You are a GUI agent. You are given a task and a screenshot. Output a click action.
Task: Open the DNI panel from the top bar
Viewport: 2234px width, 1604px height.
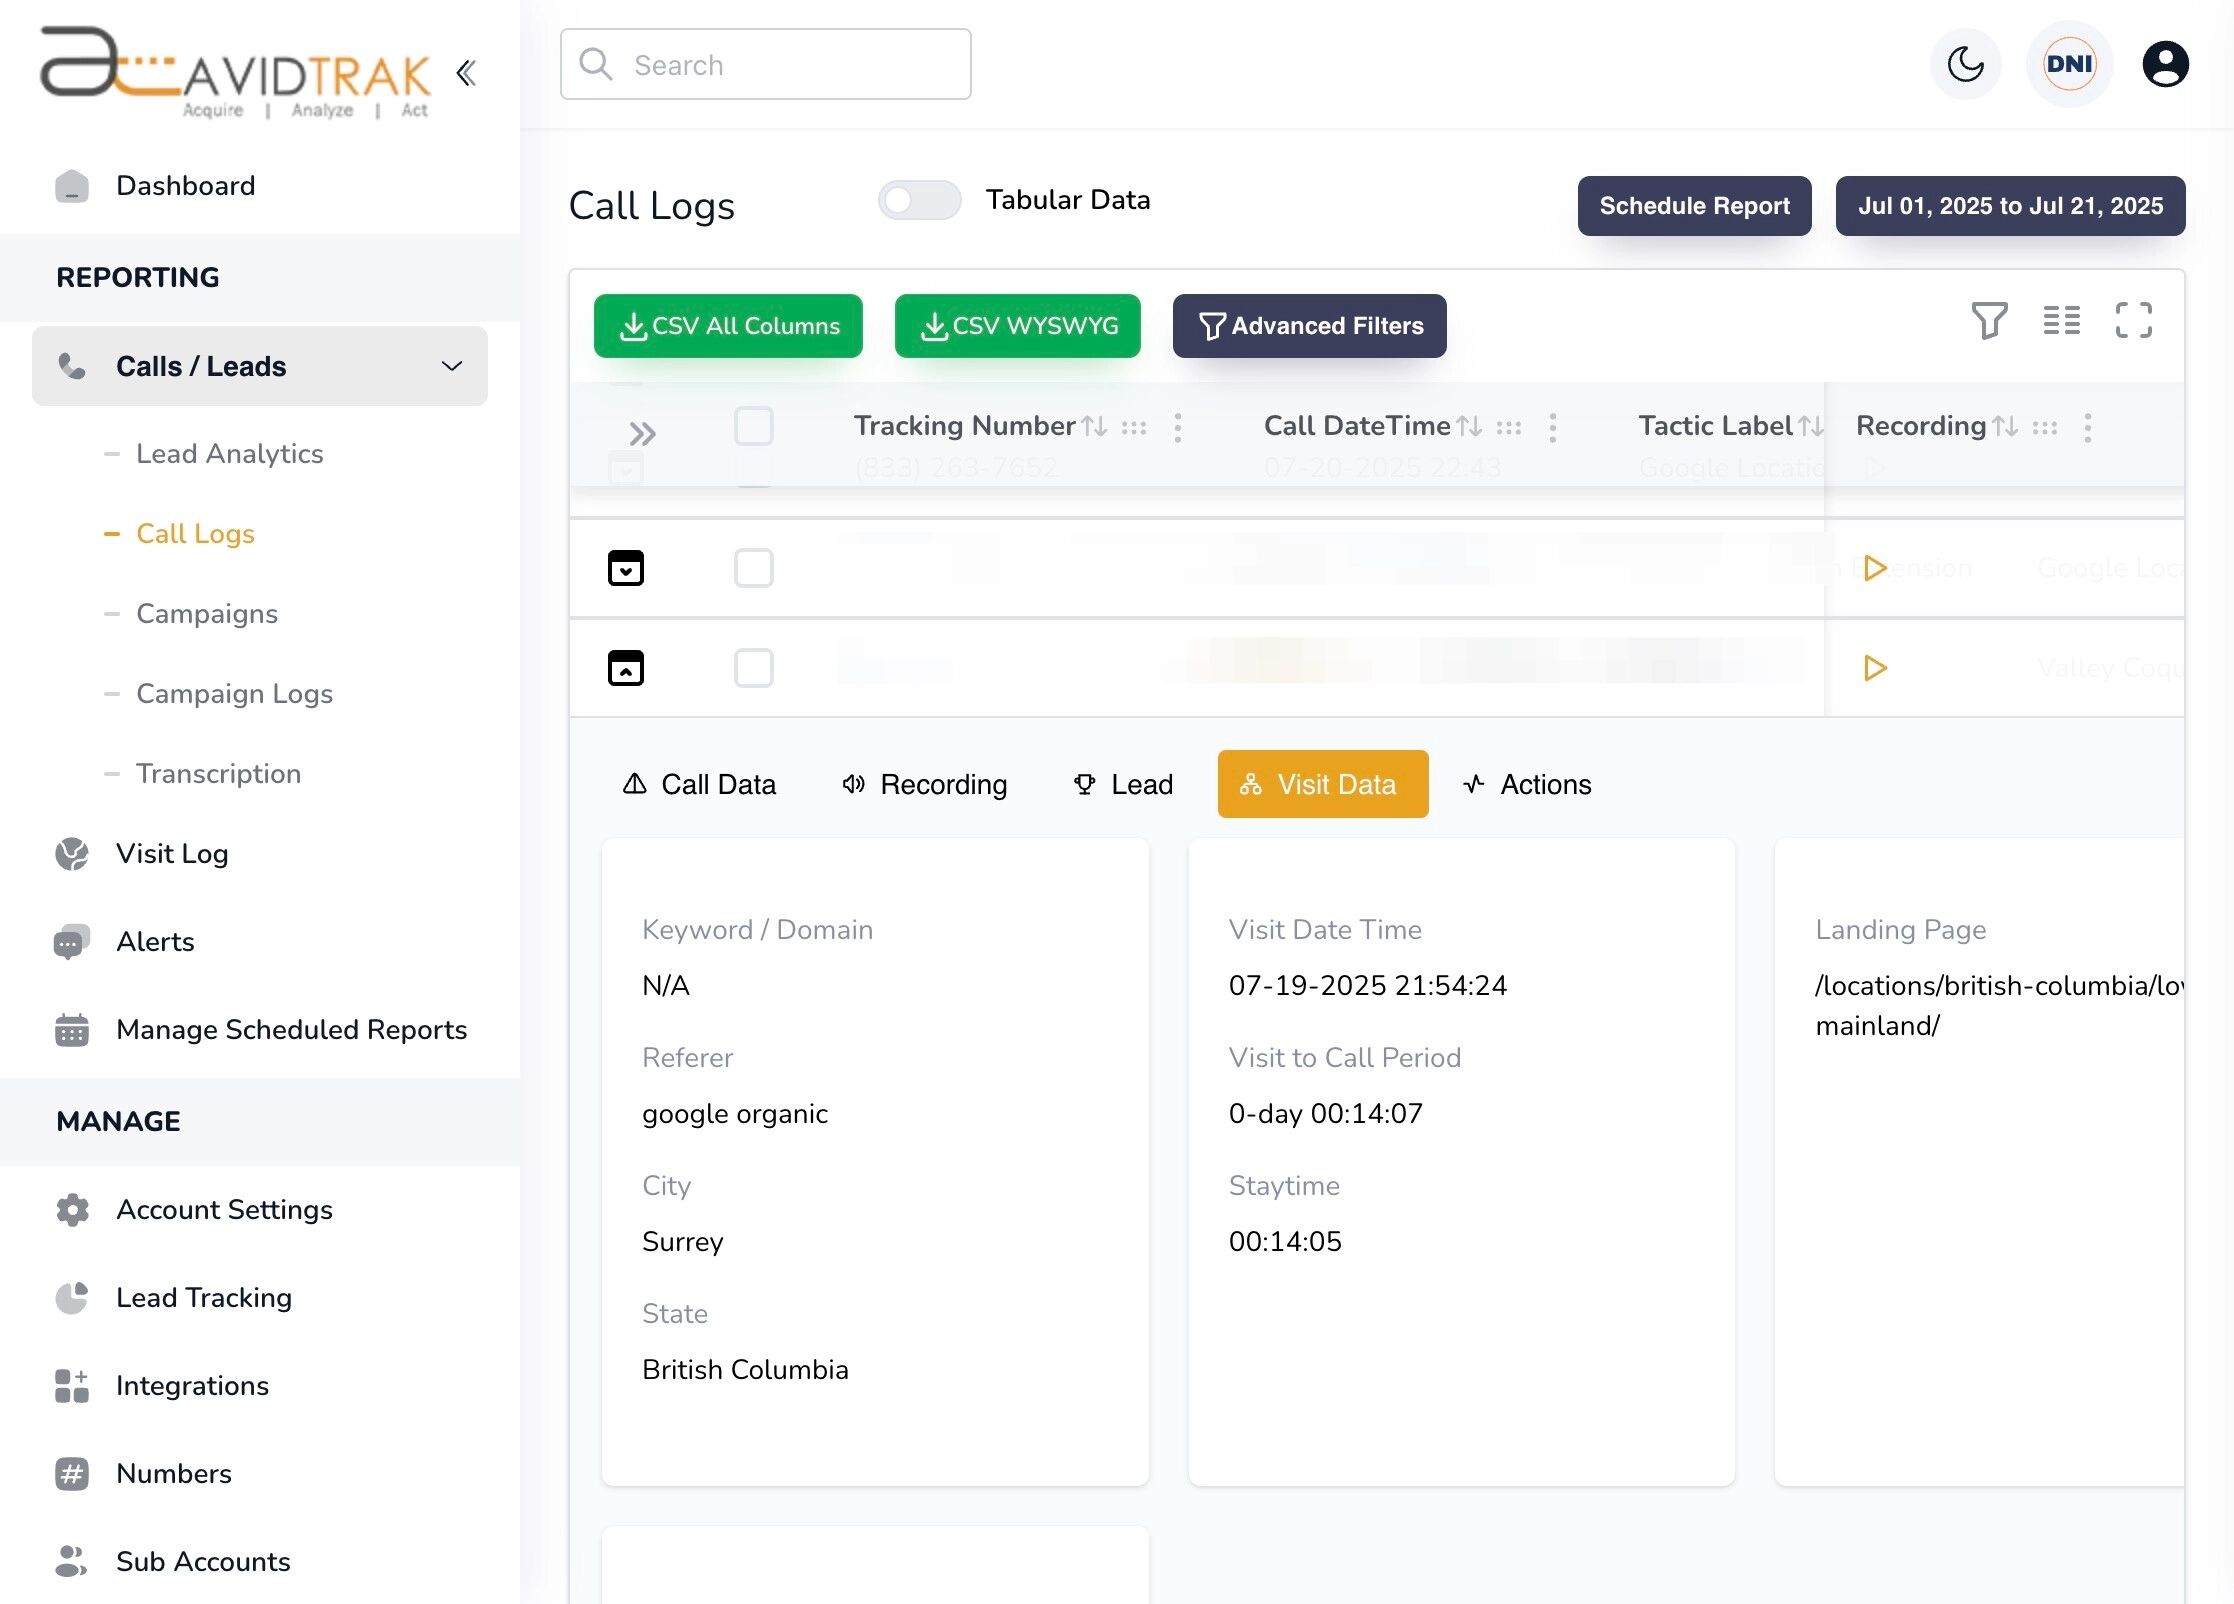pyautogui.click(x=2068, y=64)
